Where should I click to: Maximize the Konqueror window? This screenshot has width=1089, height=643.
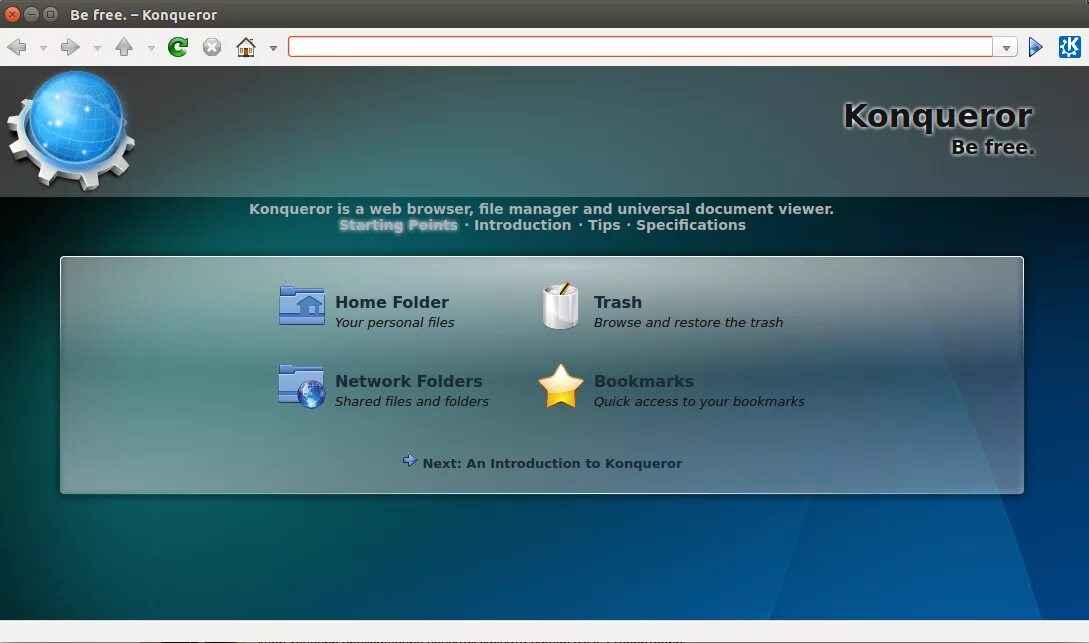pos(50,14)
